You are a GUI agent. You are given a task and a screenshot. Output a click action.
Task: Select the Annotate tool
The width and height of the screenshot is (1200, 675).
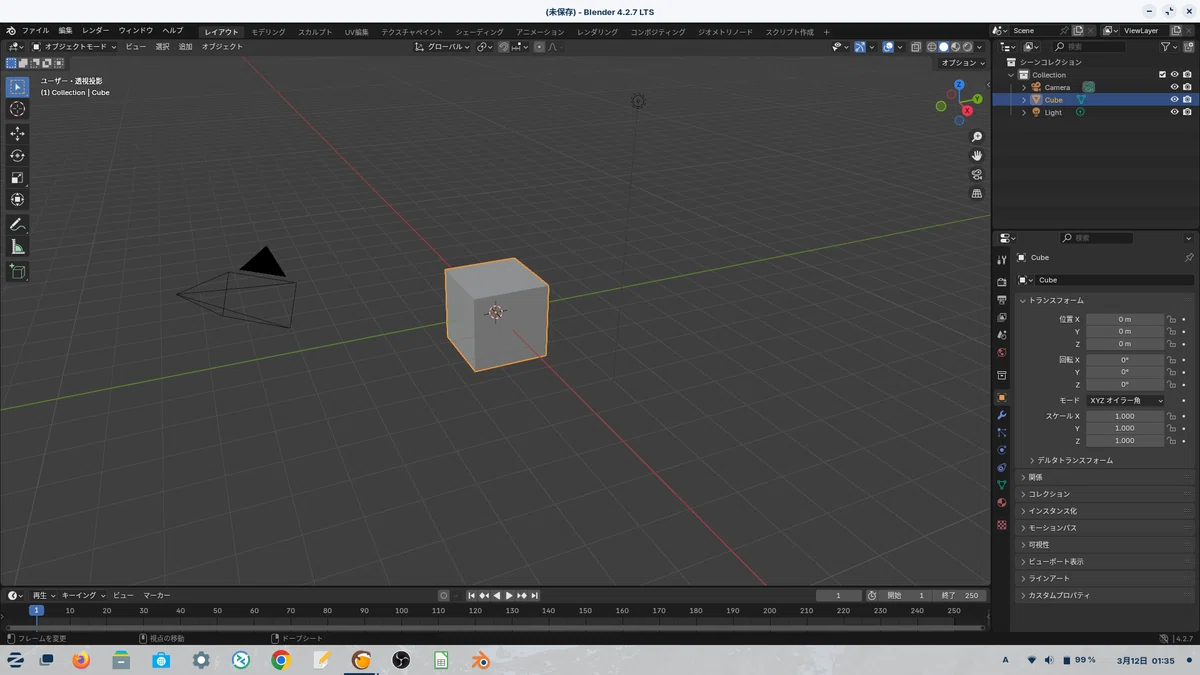coord(17,224)
